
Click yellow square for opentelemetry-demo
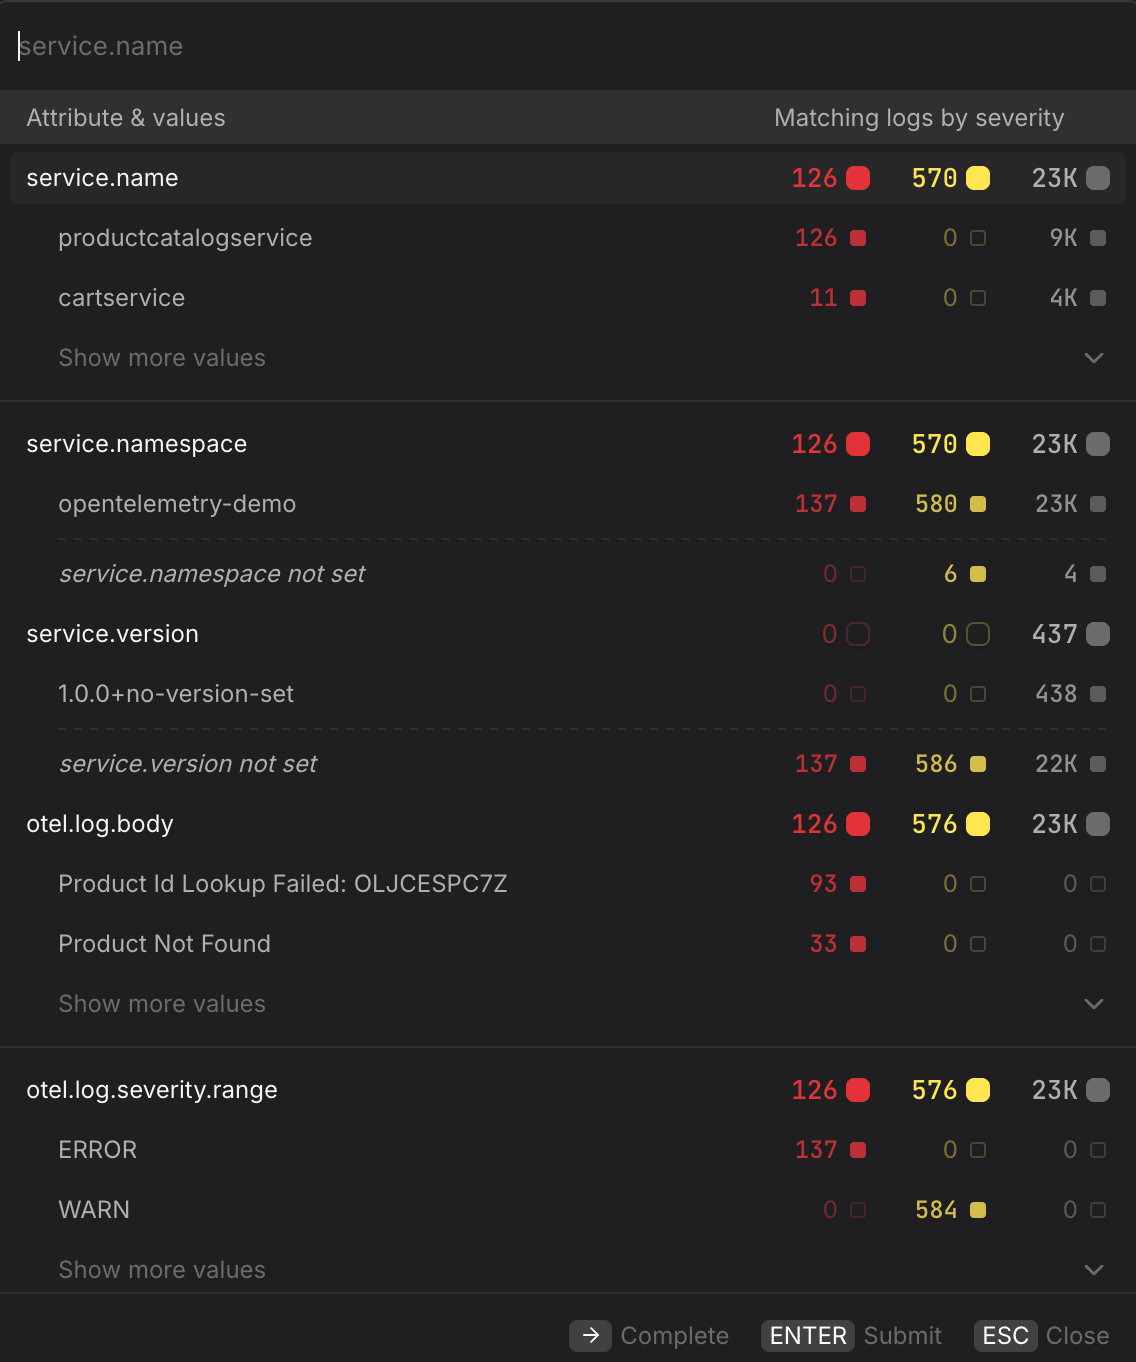978,504
